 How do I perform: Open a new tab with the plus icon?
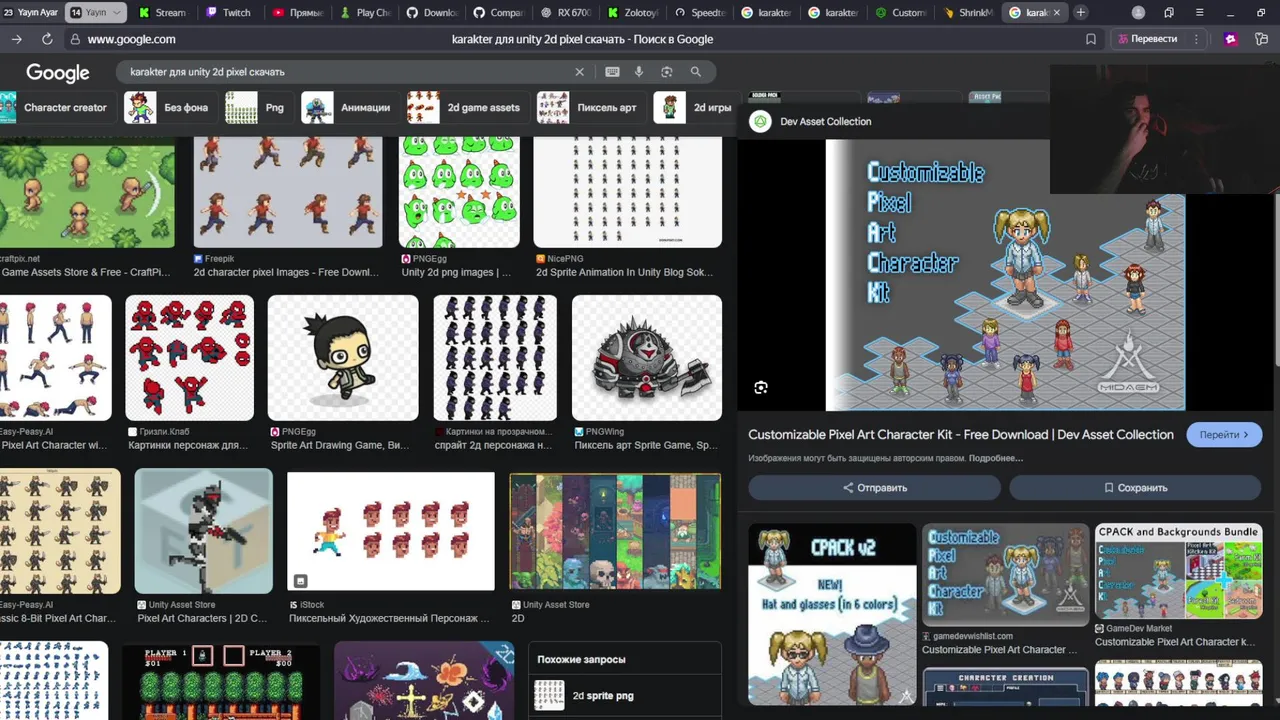tap(1081, 12)
